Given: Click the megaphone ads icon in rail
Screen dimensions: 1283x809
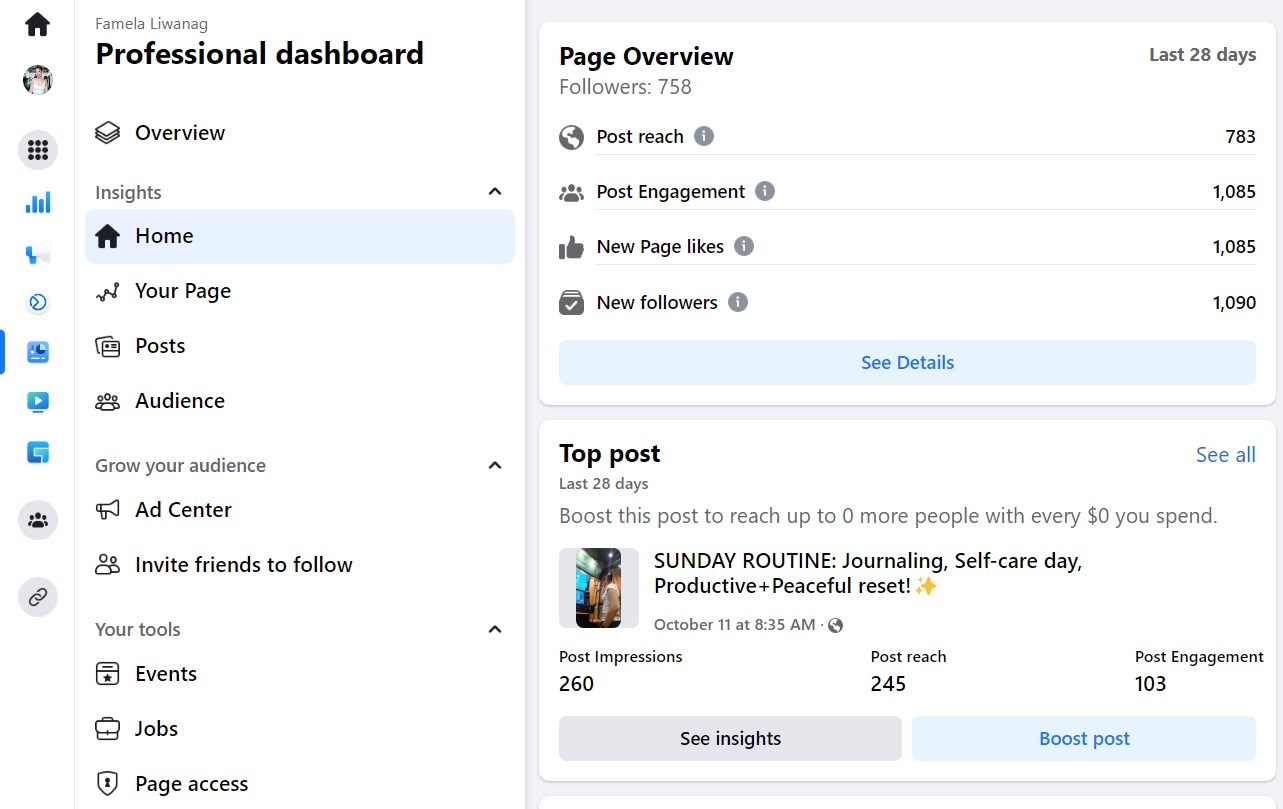Looking at the screenshot, I should click(x=38, y=254).
